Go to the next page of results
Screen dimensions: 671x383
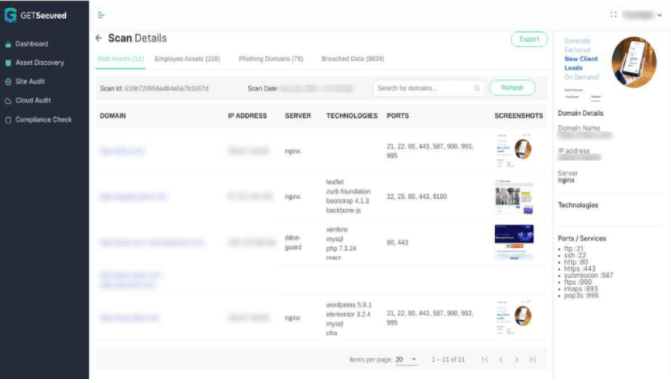(x=517, y=359)
